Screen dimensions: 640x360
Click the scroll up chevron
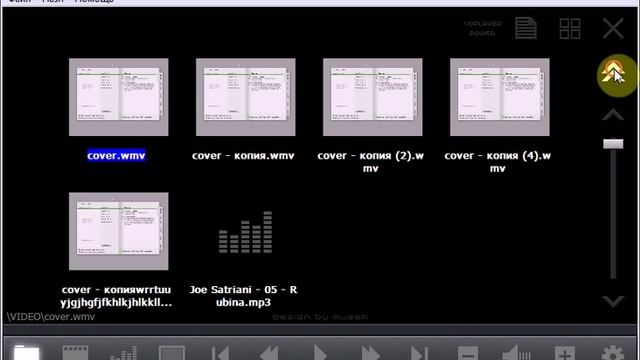coord(613,115)
